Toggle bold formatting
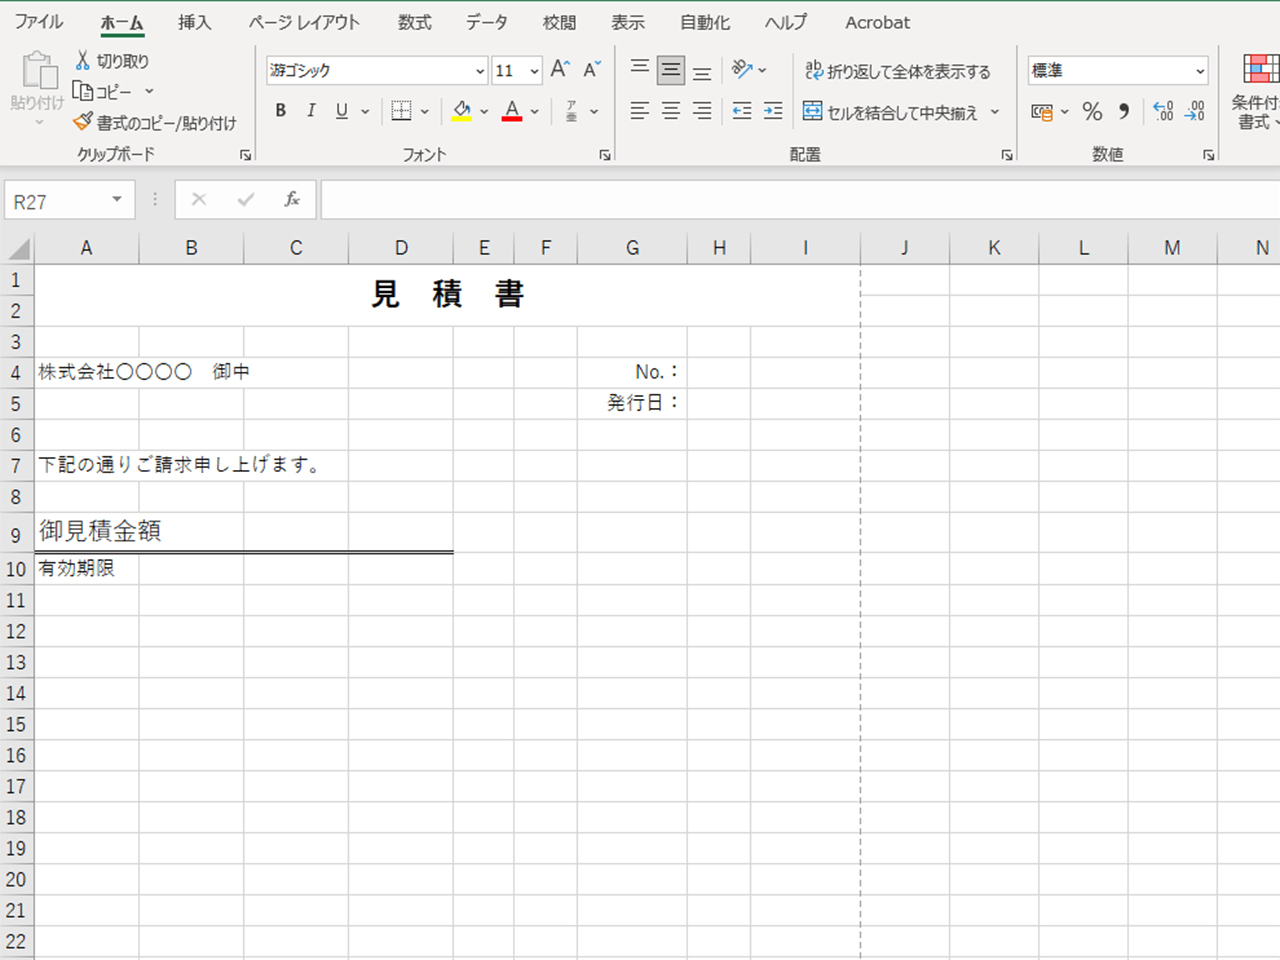1280x960 pixels. tap(281, 111)
